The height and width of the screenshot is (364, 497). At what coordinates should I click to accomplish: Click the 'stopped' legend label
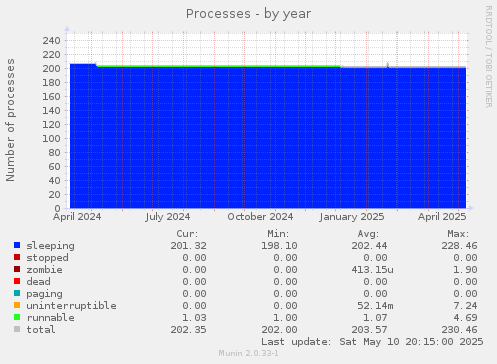pos(47,258)
